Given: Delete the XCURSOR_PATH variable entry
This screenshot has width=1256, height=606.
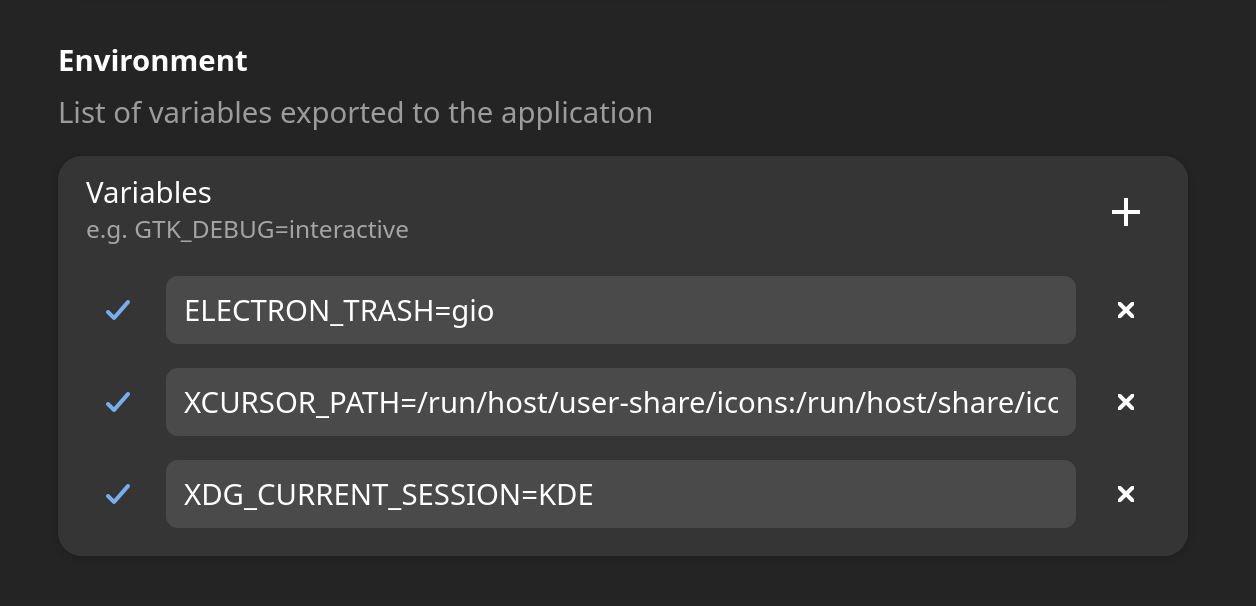Looking at the screenshot, I should coord(1126,402).
